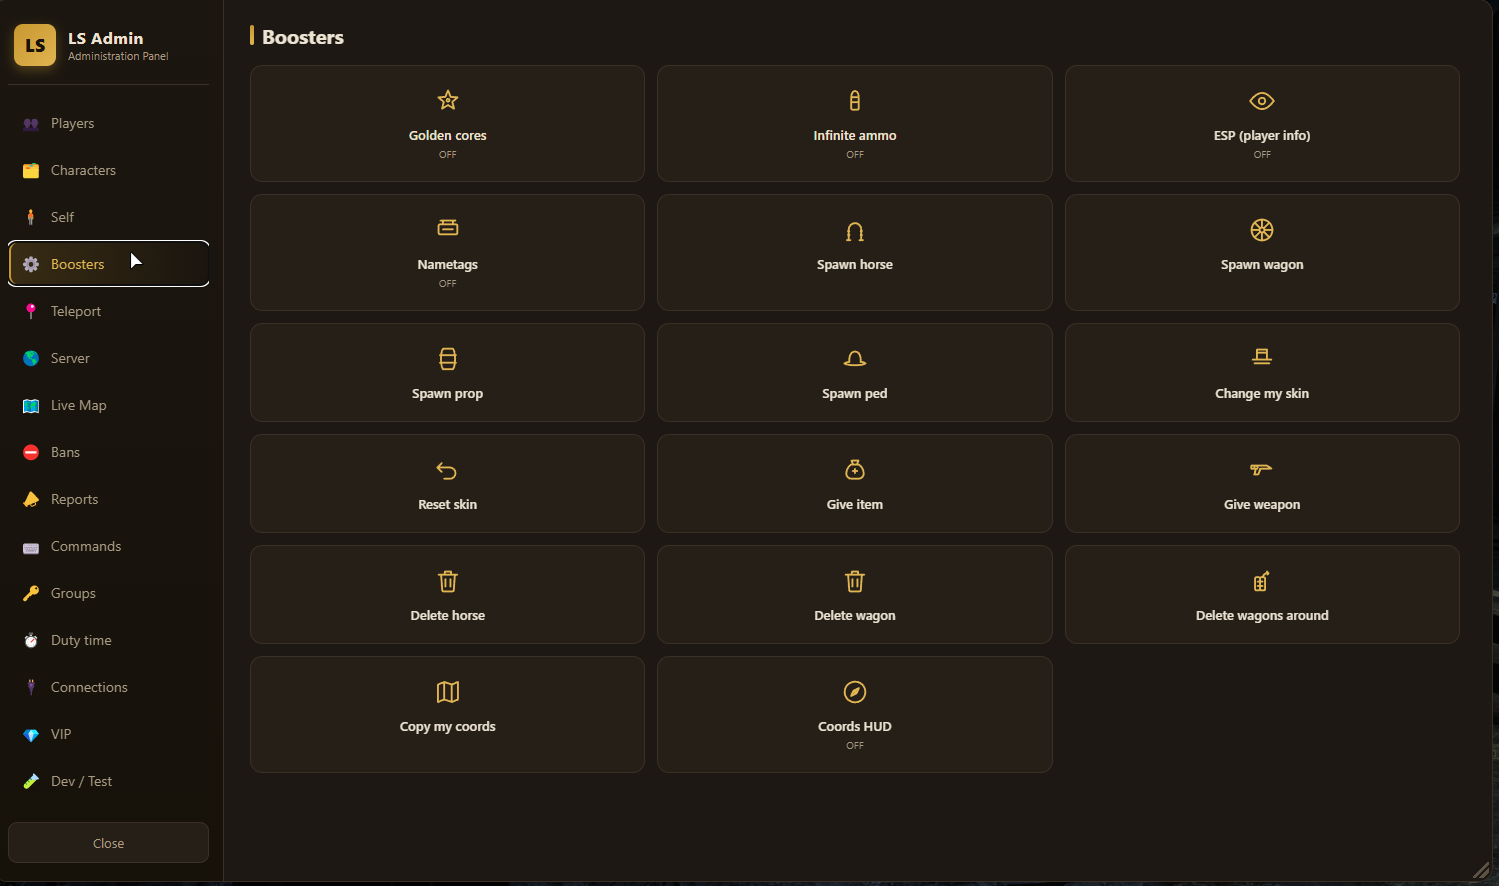Open the Reports page

click(x=108, y=499)
